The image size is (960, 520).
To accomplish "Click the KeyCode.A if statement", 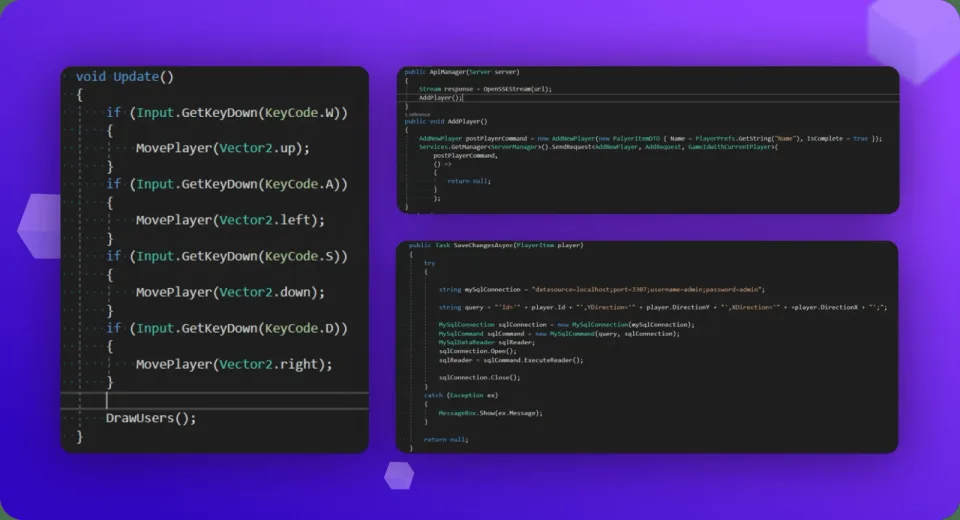I will pyautogui.click(x=227, y=184).
